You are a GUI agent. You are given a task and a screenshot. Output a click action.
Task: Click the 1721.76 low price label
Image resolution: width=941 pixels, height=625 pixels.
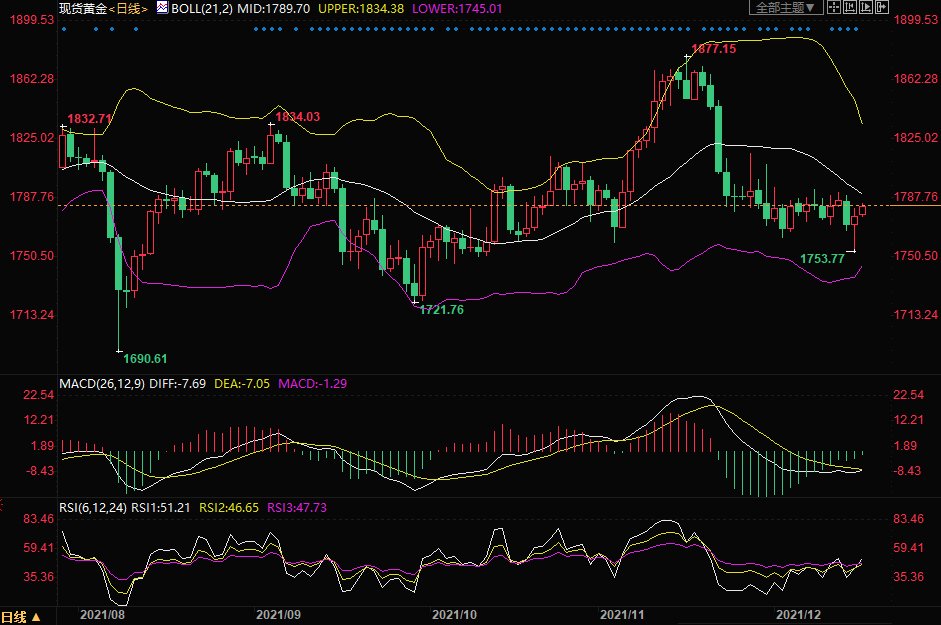tap(441, 309)
